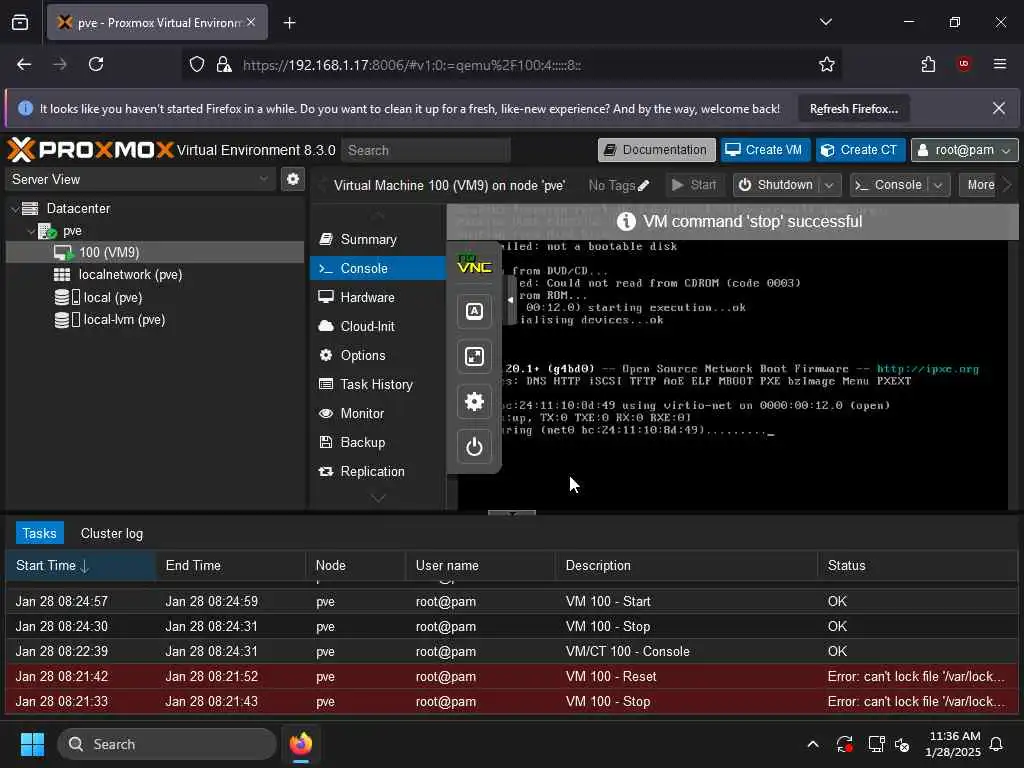1024x768 pixels.
Task: Select the VM 100 - Reset task row
Action: [x=511, y=677]
